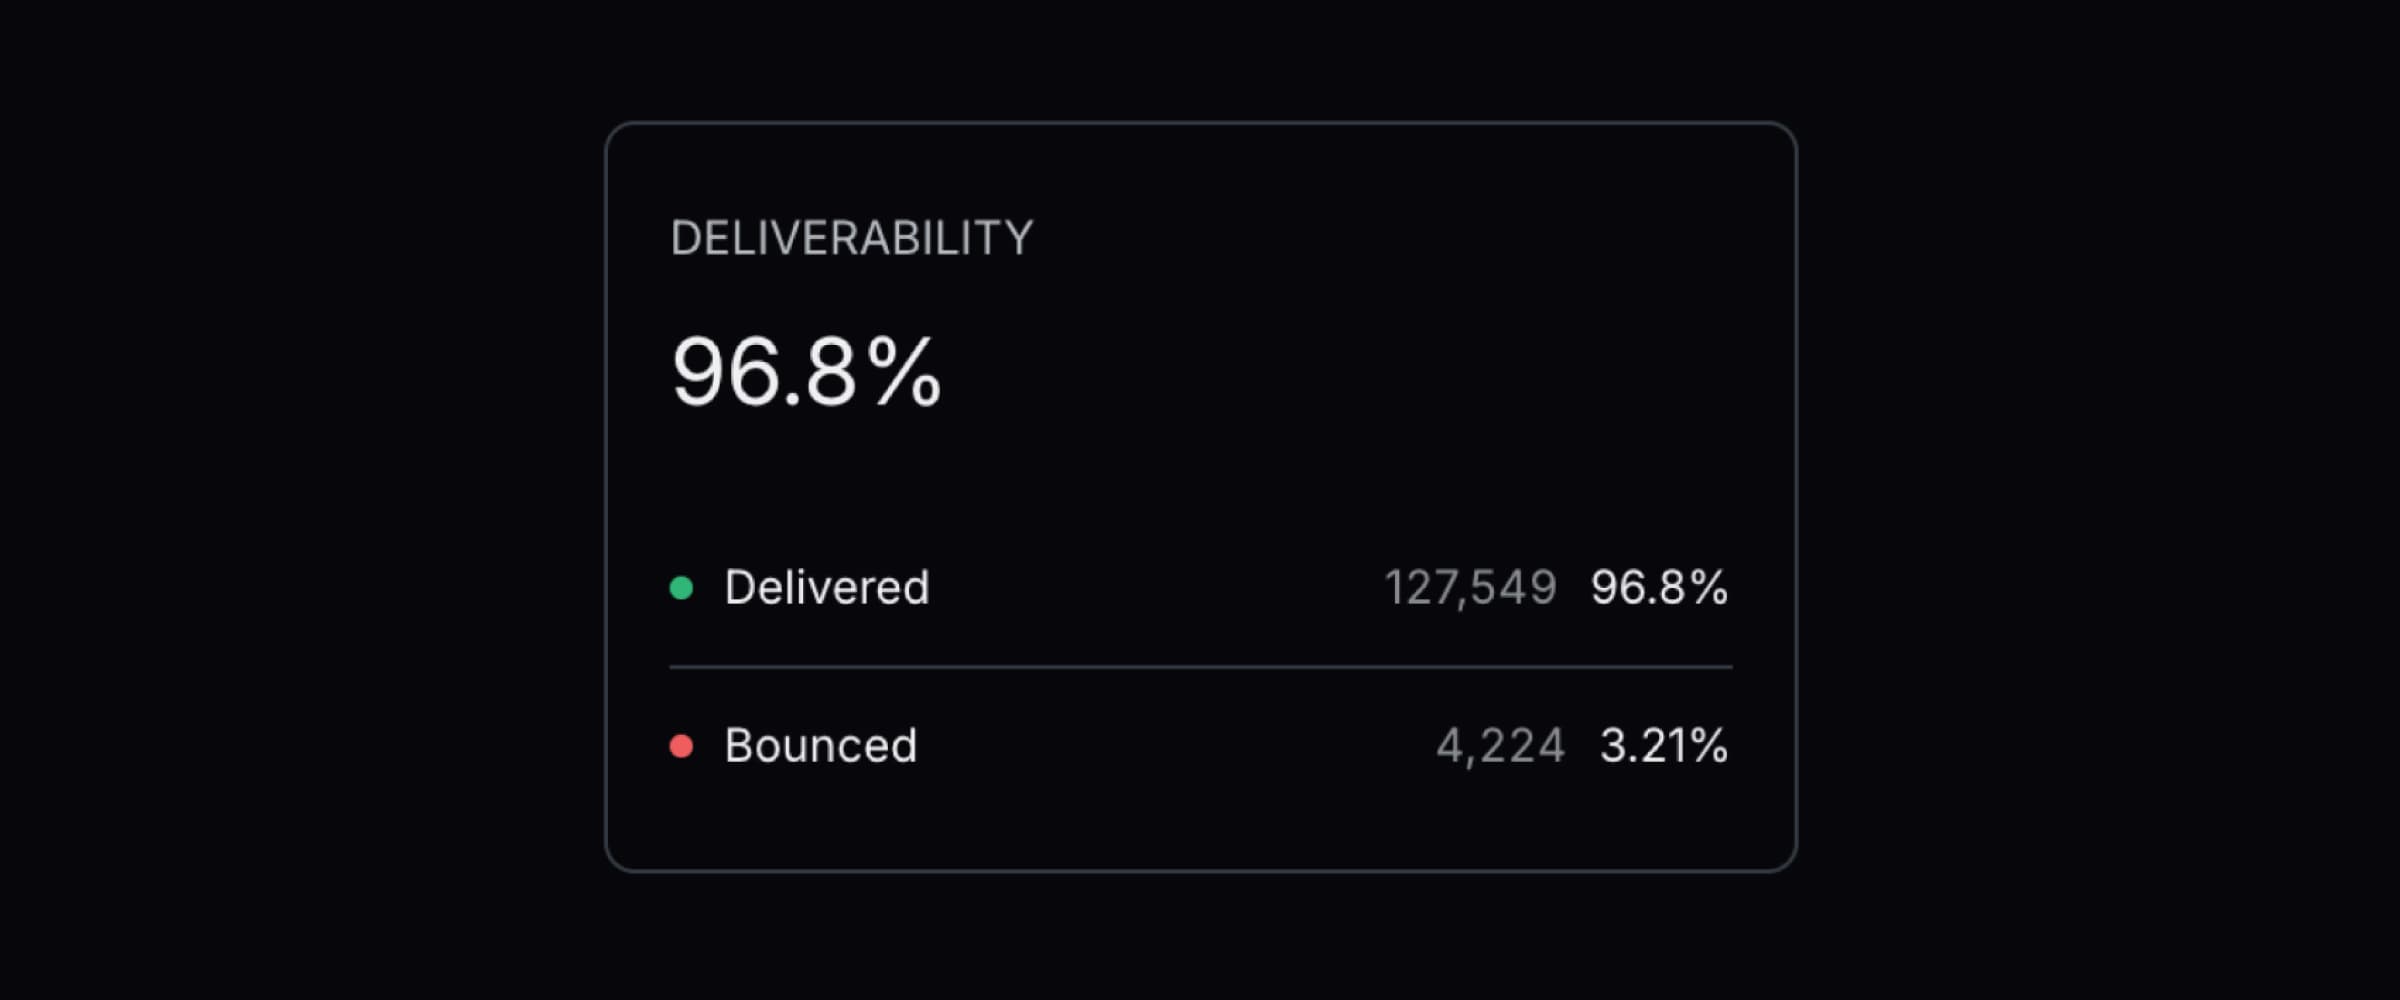The image size is (2400, 1000).
Task: Click the first digit of 4,224
Action: pyautogui.click(x=1449, y=745)
